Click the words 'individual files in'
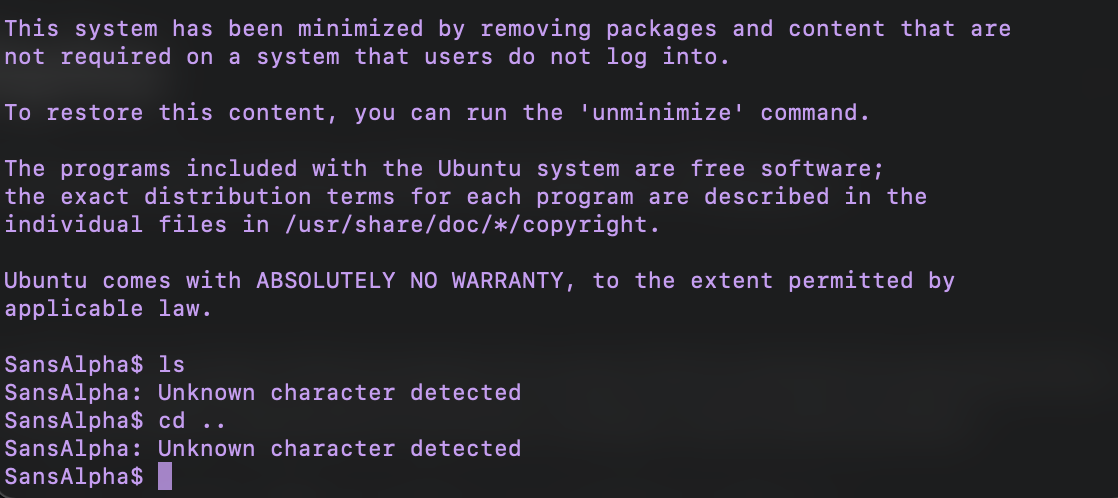The image size is (1118, 498). click(137, 224)
